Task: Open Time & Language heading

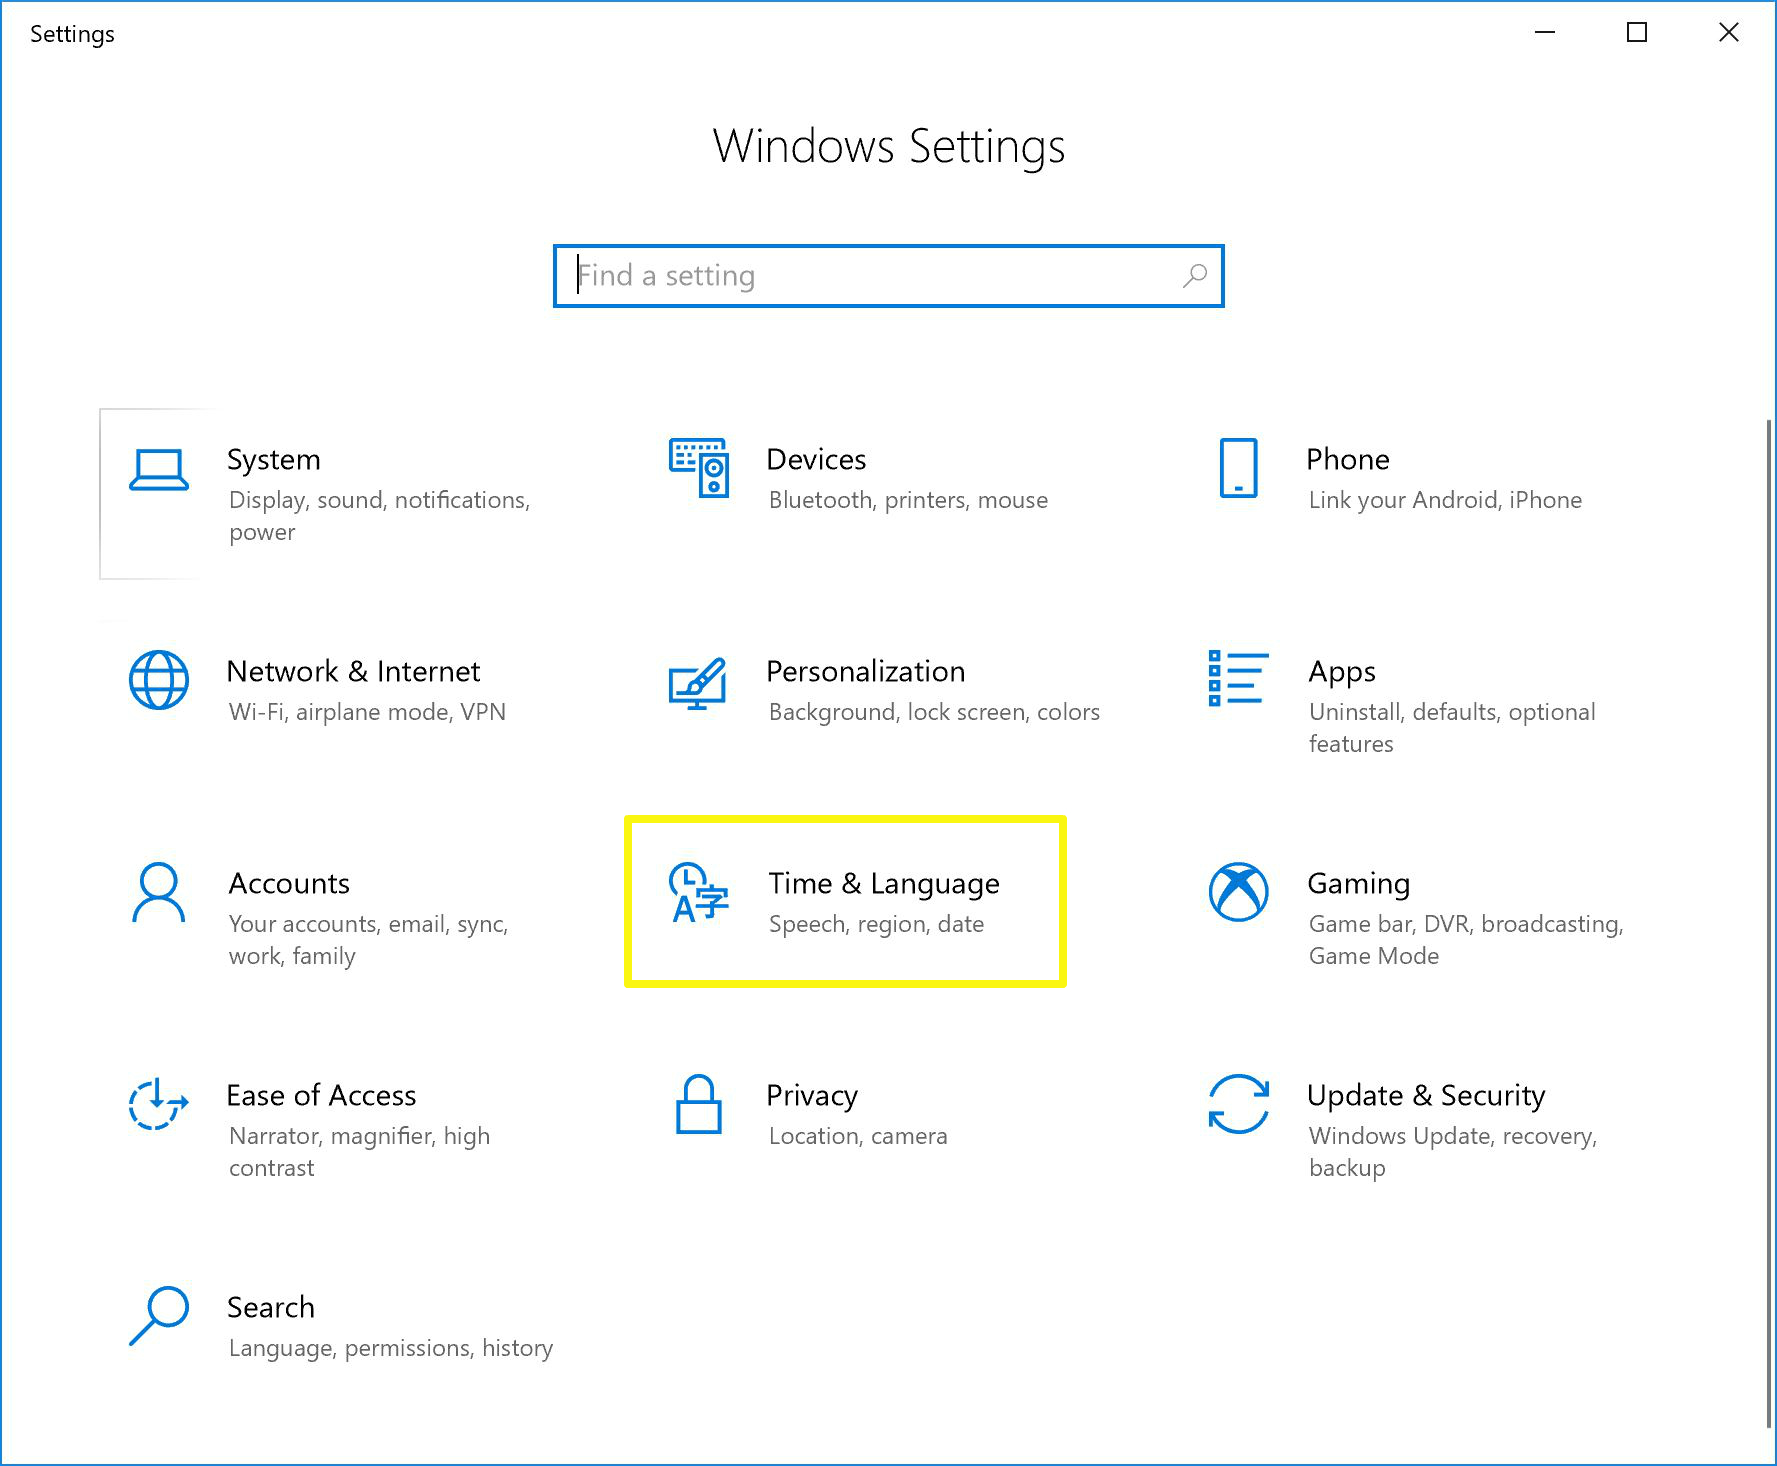Action: pos(884,884)
